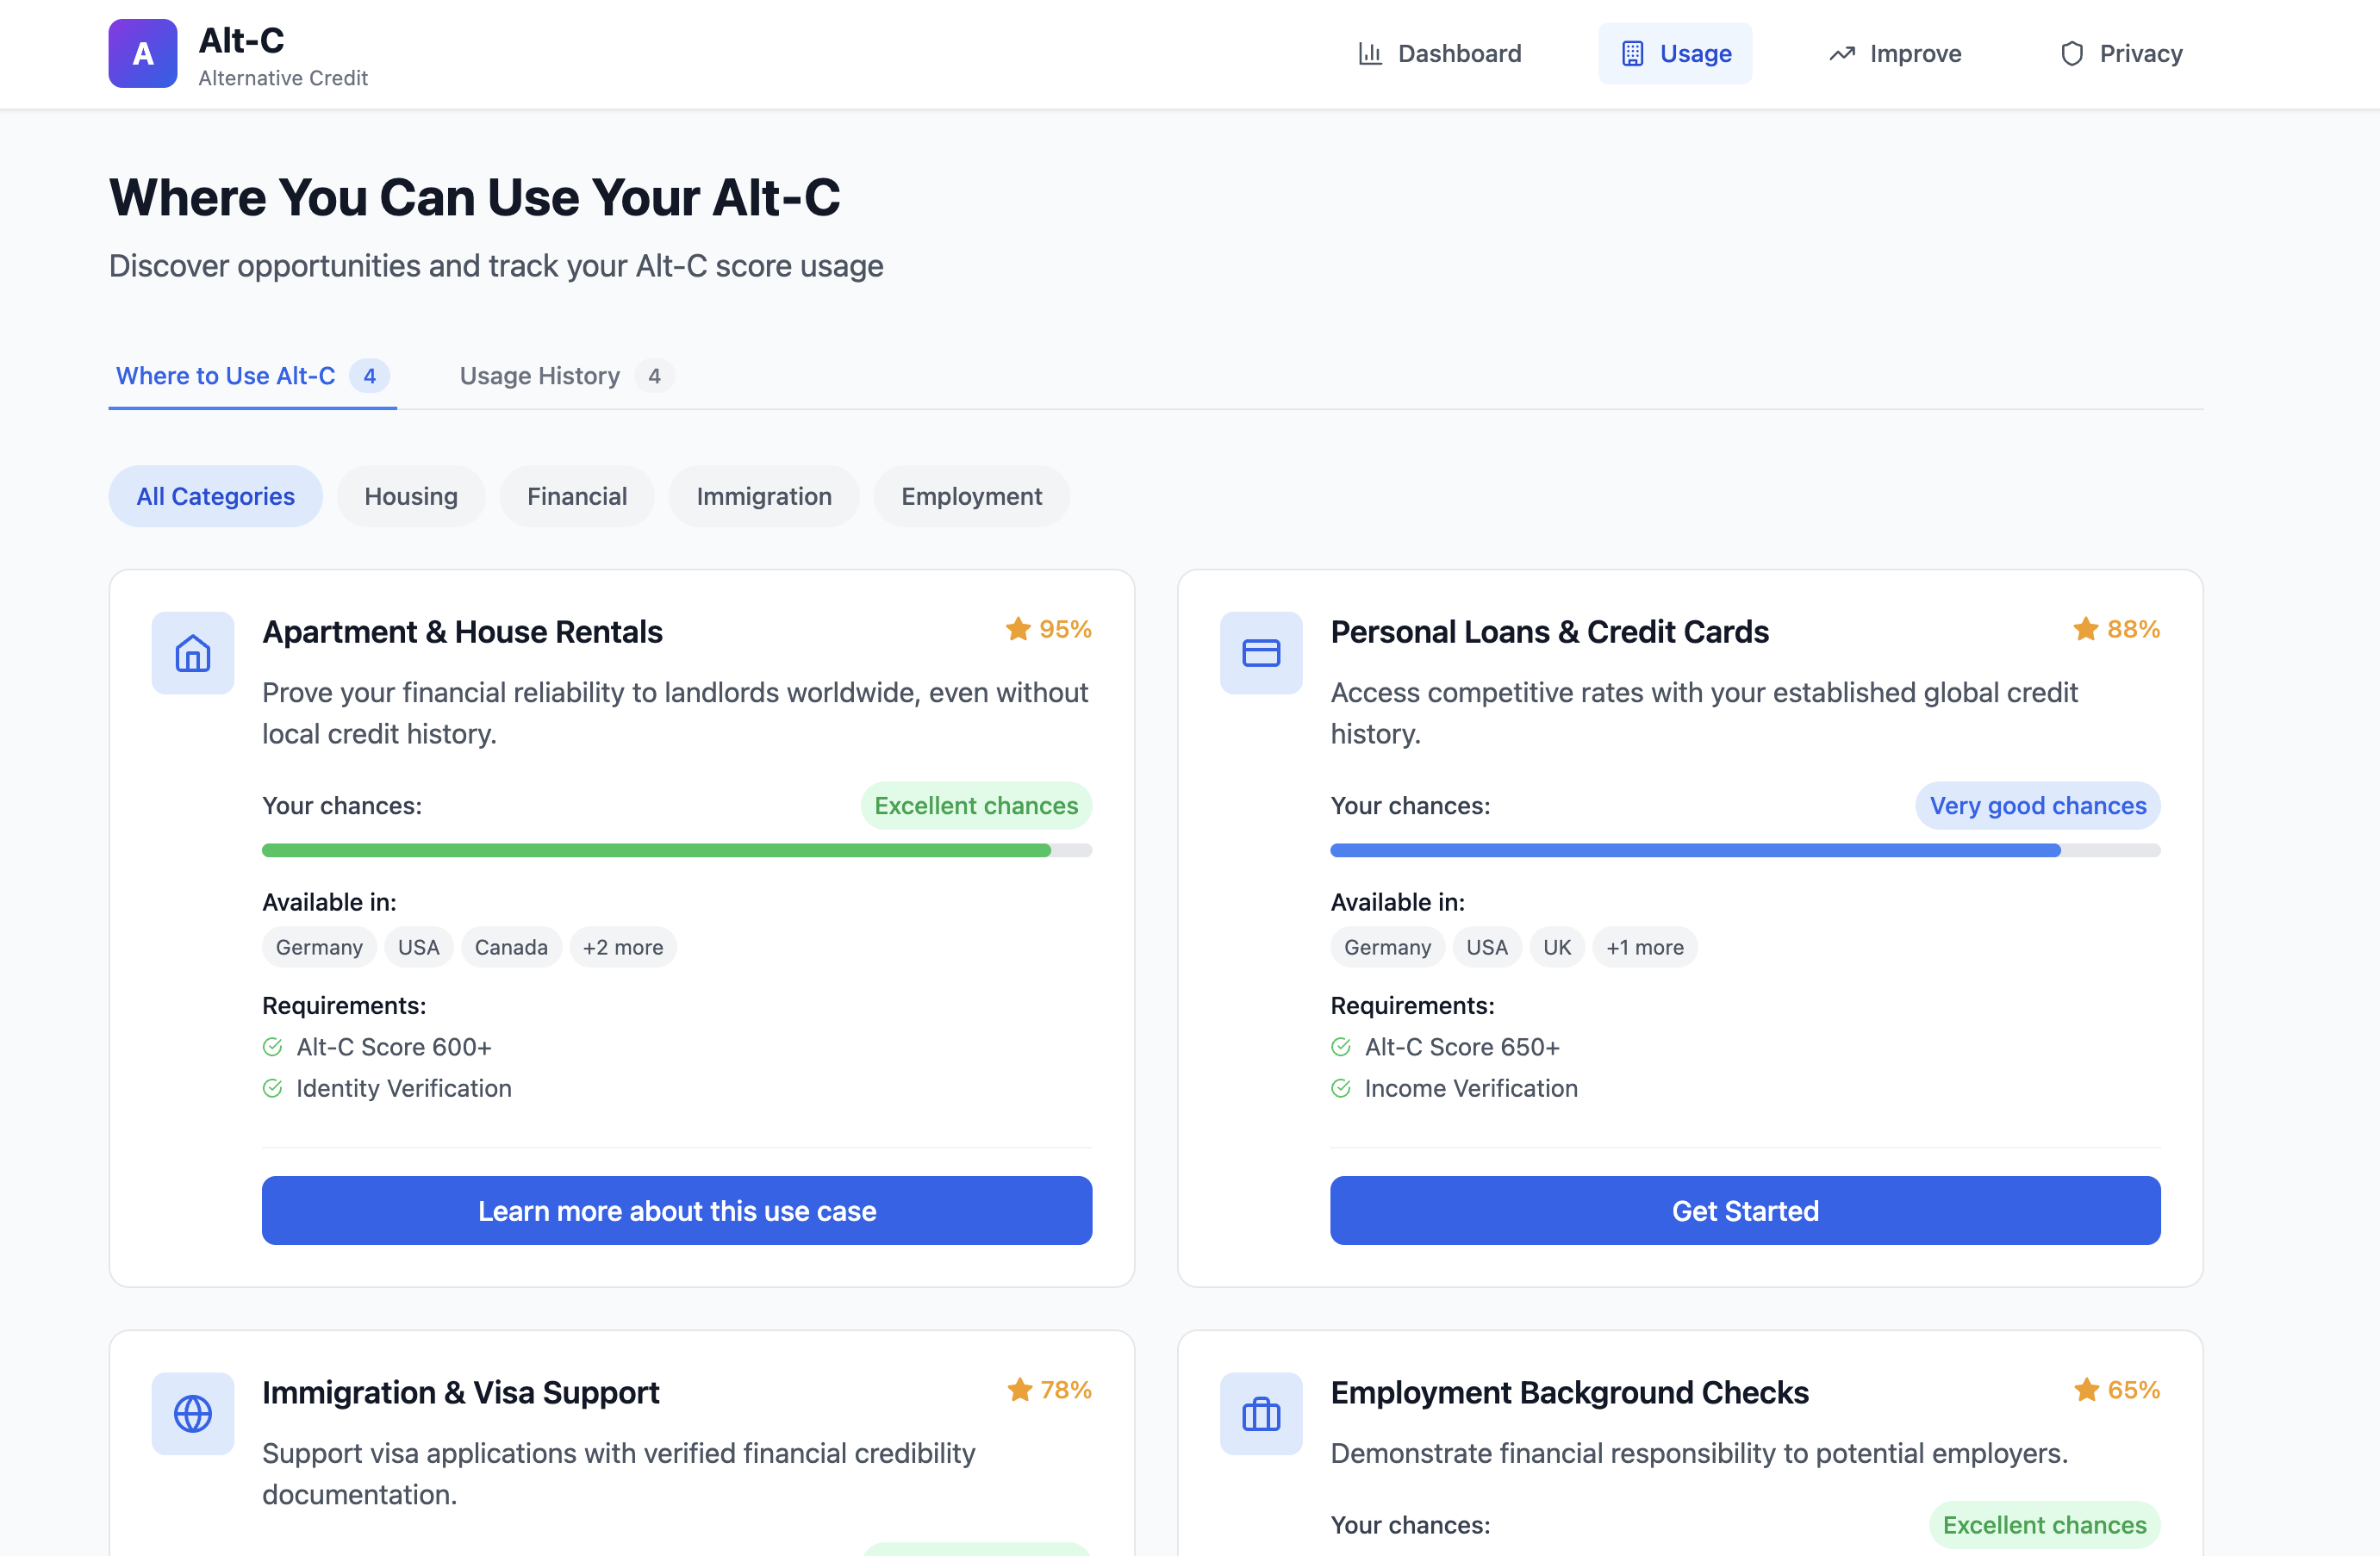
Task: Expand the +1 more countries chip
Action: pos(1644,947)
